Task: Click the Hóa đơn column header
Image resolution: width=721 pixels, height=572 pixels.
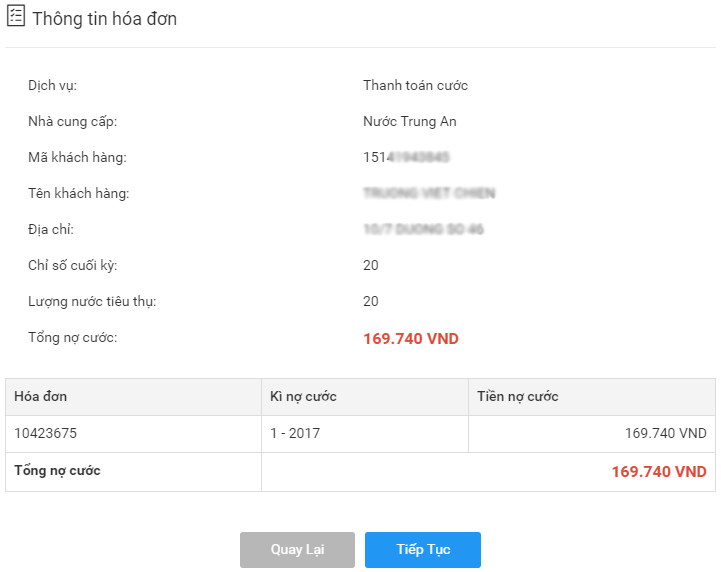Action: click(x=40, y=396)
